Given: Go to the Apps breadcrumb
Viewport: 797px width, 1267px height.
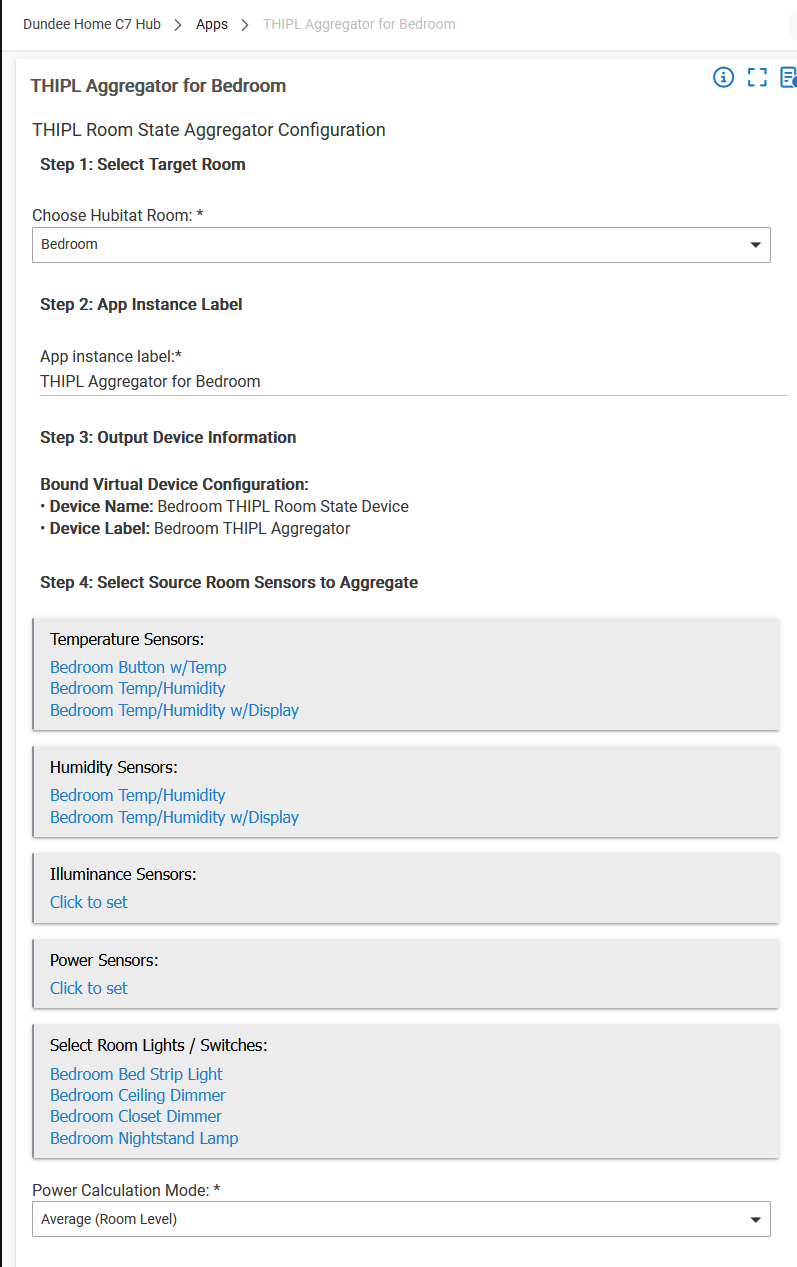Looking at the screenshot, I should (212, 24).
